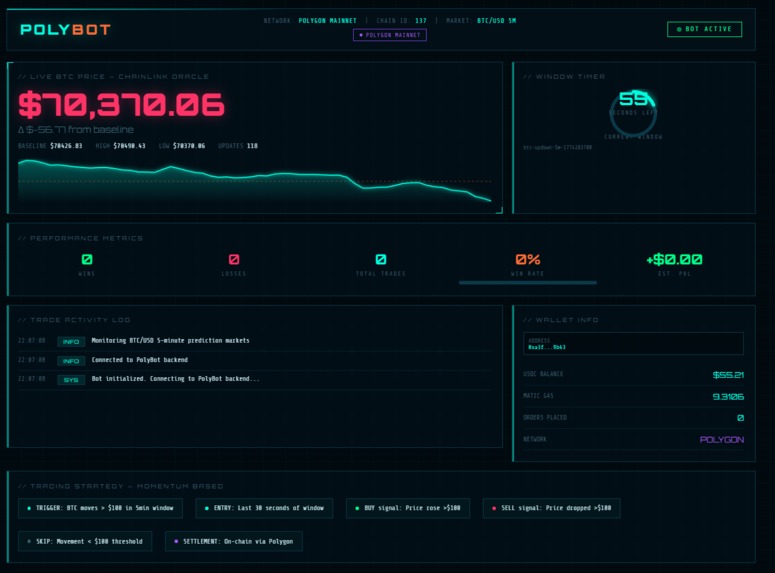Click the EST. P&L value +$0.00
The image size is (775, 573).
(x=674, y=260)
